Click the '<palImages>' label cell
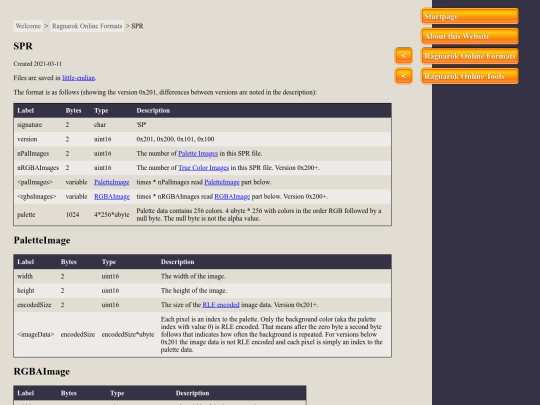The height and width of the screenshot is (405, 540). coord(35,182)
